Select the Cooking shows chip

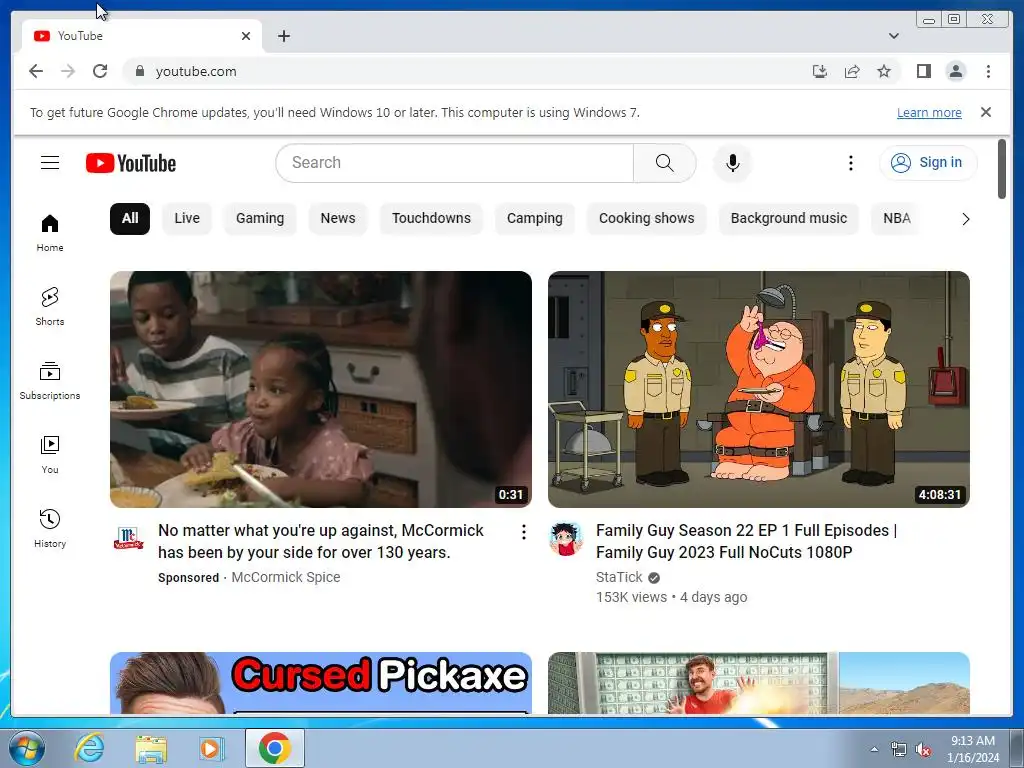(x=647, y=218)
